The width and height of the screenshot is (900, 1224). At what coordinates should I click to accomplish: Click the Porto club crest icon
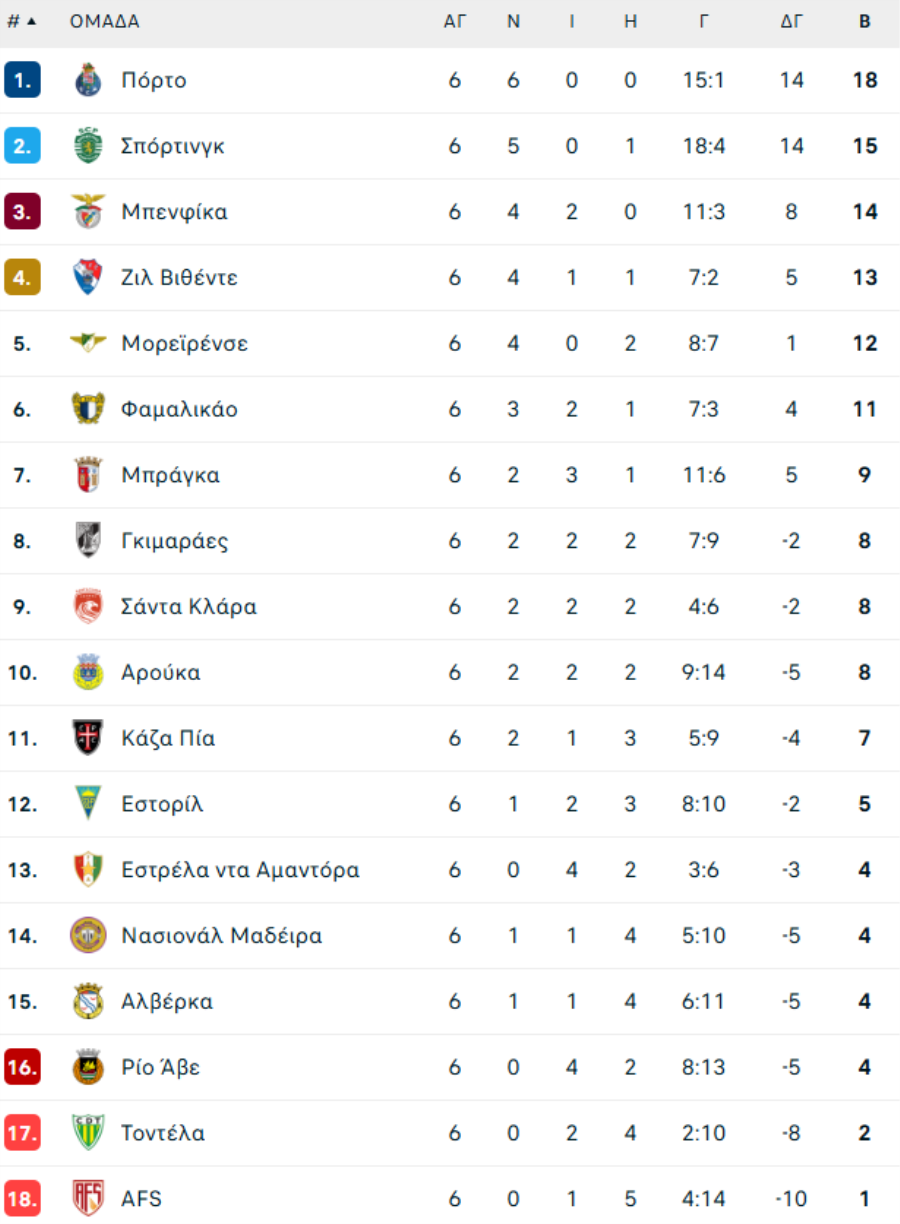coord(88,80)
